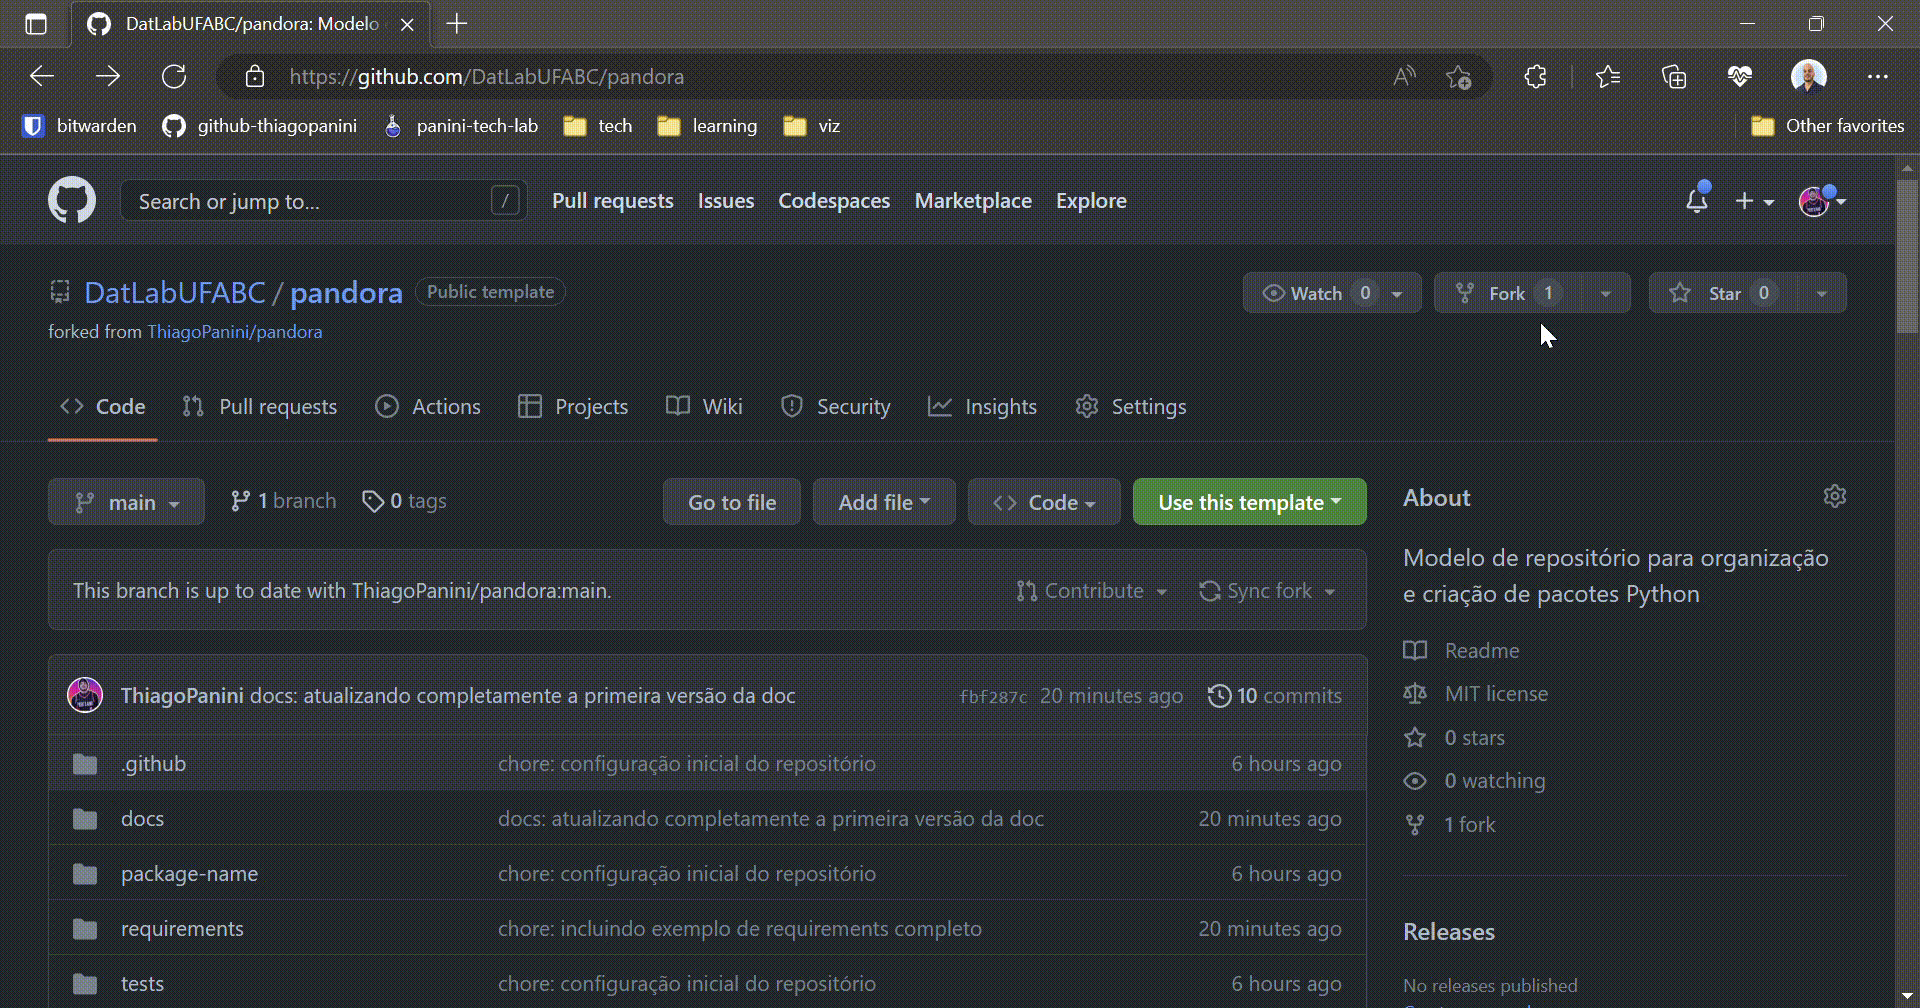This screenshot has height=1008, width=1920.
Task: Open the Edge settings and more menu
Action: pos(1877,76)
